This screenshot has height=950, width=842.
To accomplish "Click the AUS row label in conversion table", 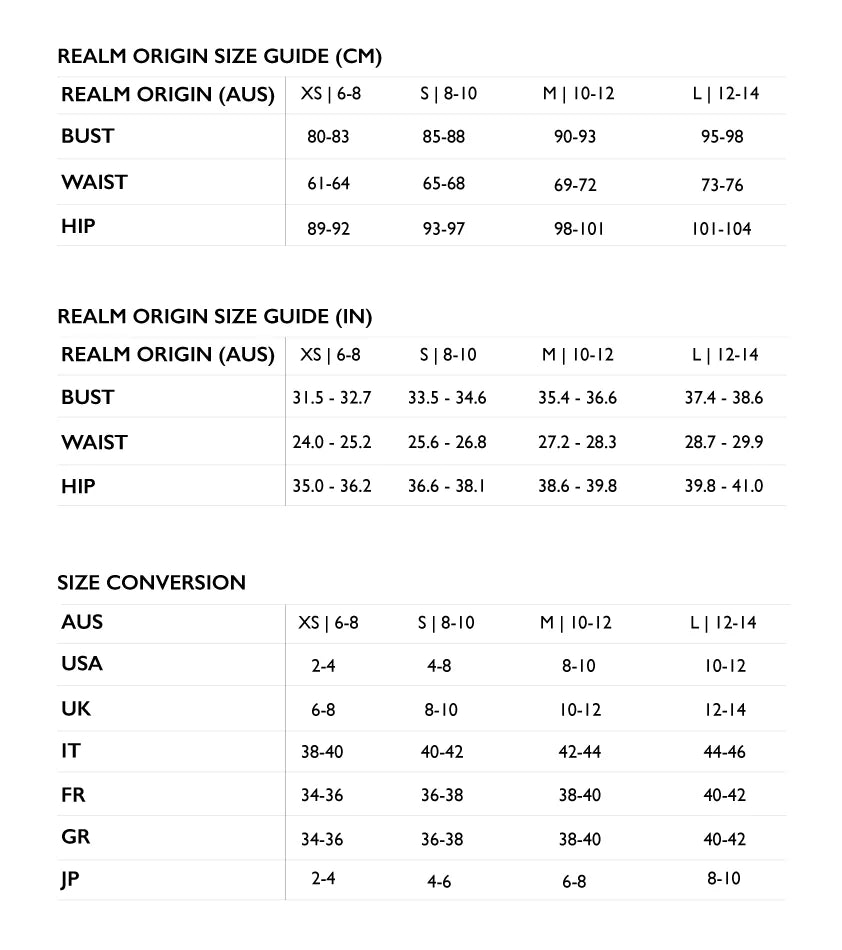I will tap(82, 622).
